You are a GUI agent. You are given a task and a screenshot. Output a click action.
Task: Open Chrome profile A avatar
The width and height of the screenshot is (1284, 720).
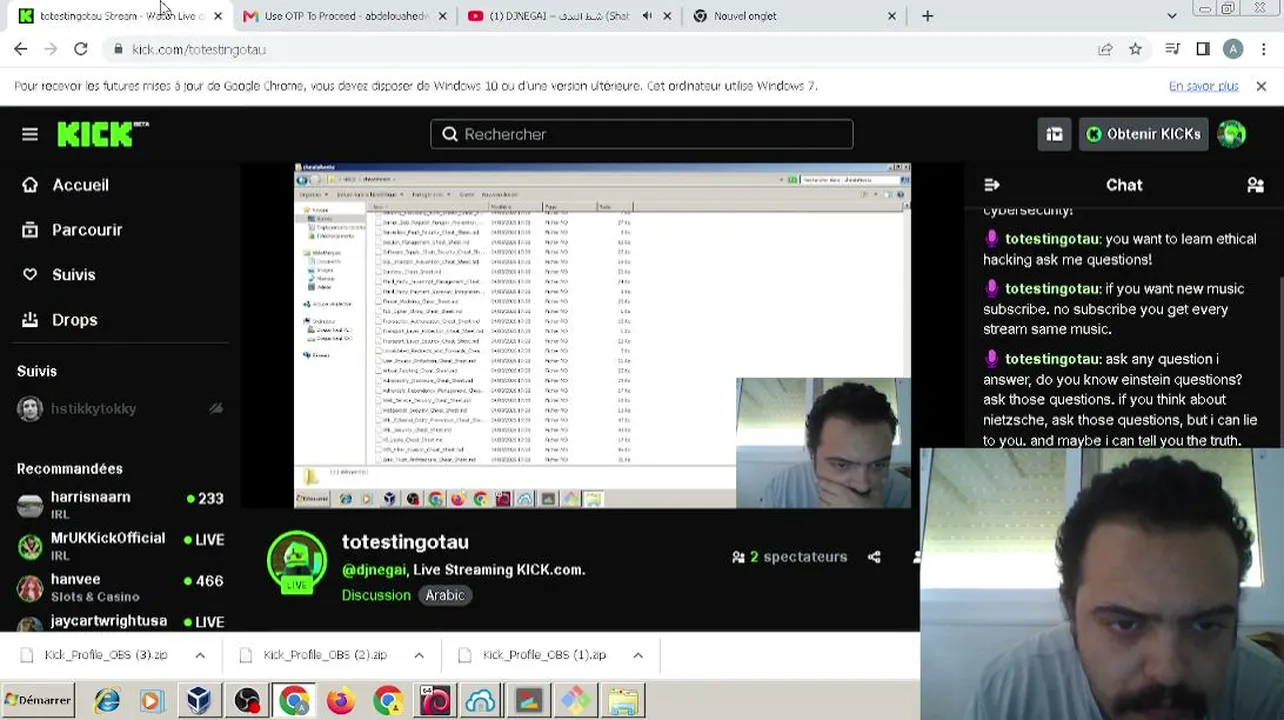(x=1233, y=49)
